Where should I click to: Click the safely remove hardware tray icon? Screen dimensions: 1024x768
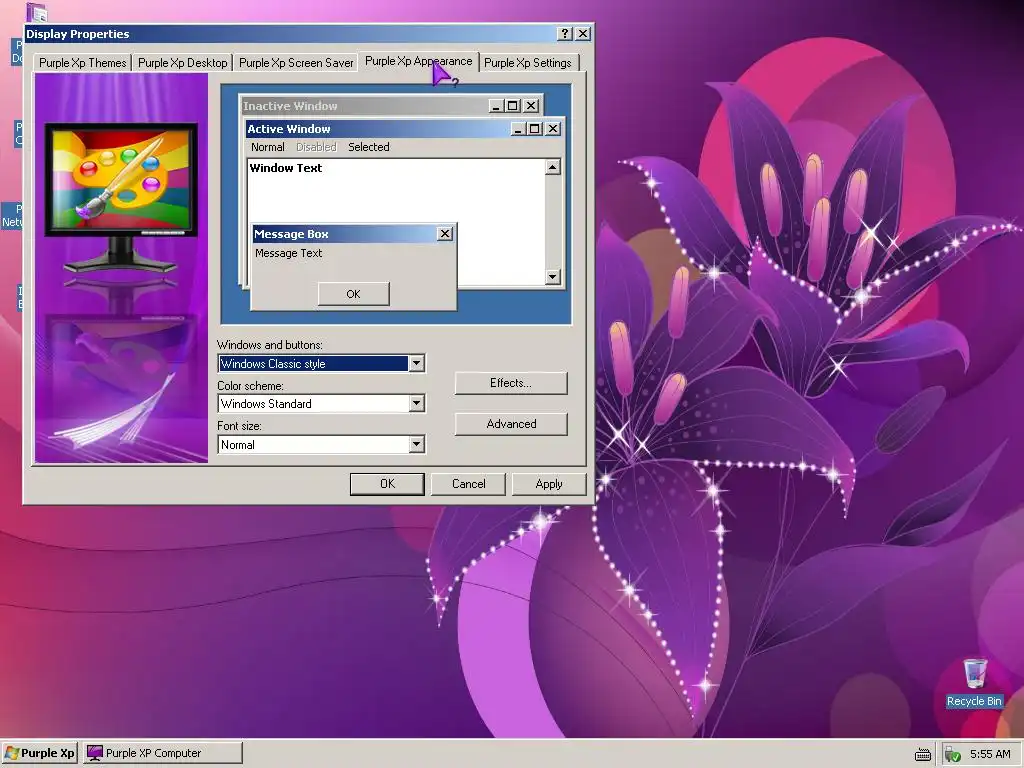tap(952, 754)
